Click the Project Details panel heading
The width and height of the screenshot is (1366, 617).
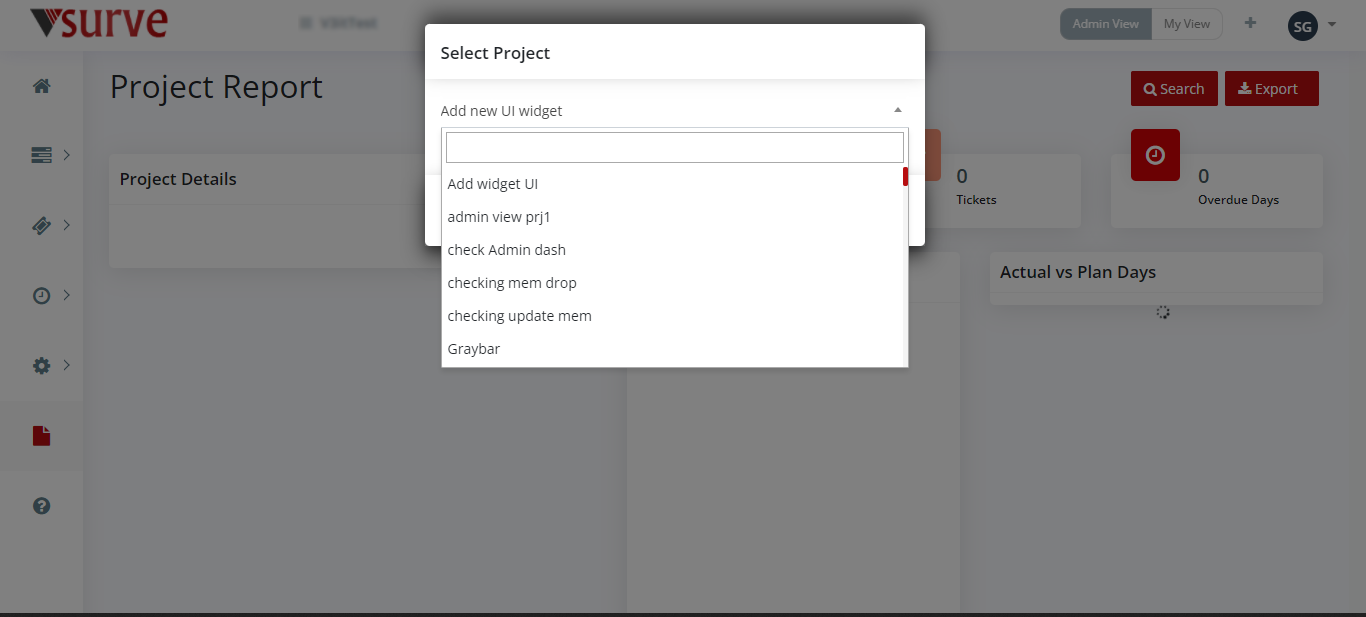click(178, 179)
